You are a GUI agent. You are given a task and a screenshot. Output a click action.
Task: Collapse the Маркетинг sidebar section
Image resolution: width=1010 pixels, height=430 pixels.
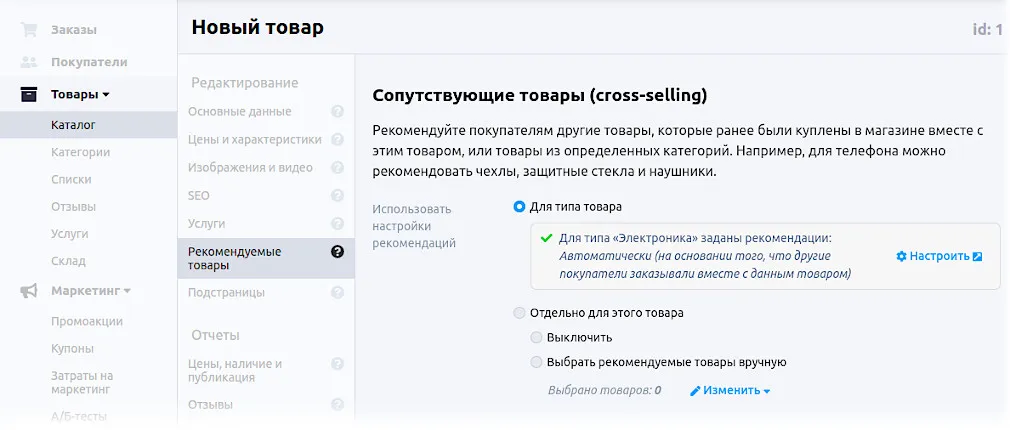pos(91,291)
